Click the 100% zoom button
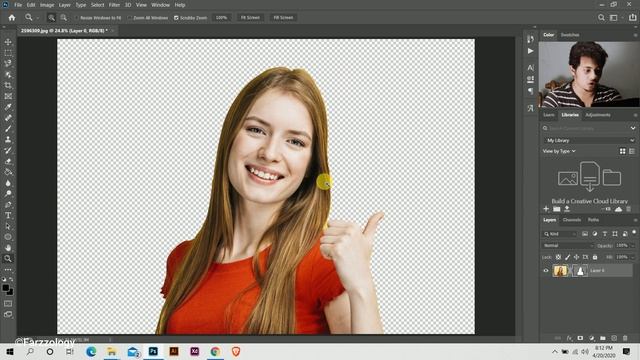Screen dimensions: 640x360 coord(221,18)
